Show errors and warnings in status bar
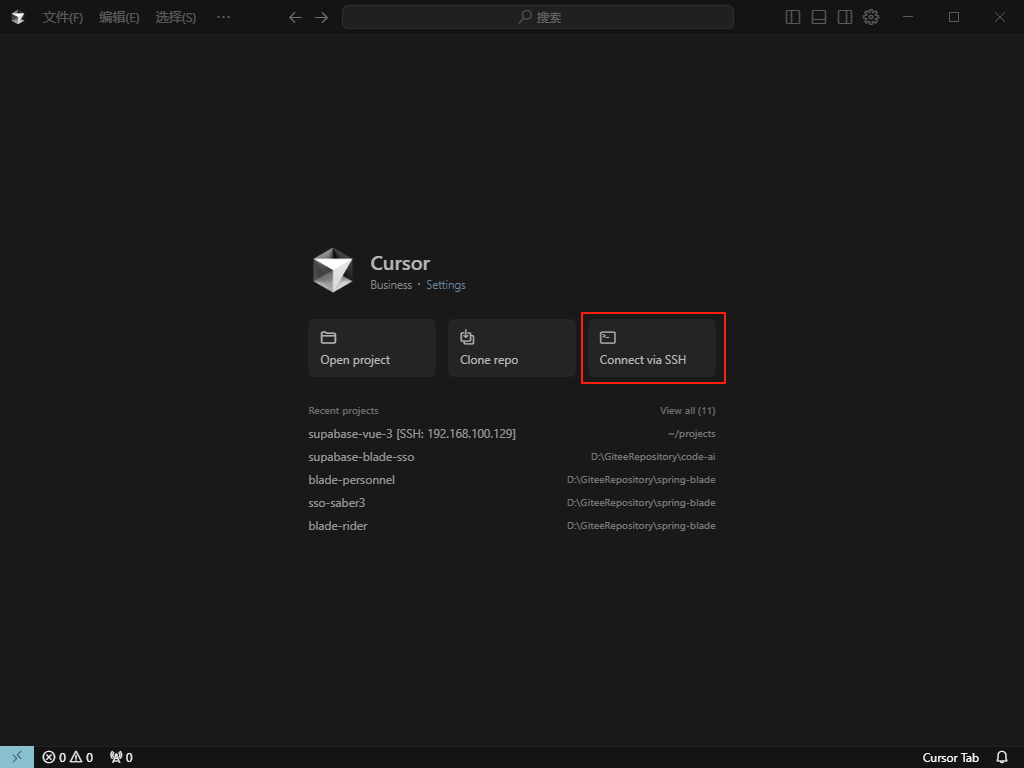This screenshot has width=1024, height=768. (68, 757)
